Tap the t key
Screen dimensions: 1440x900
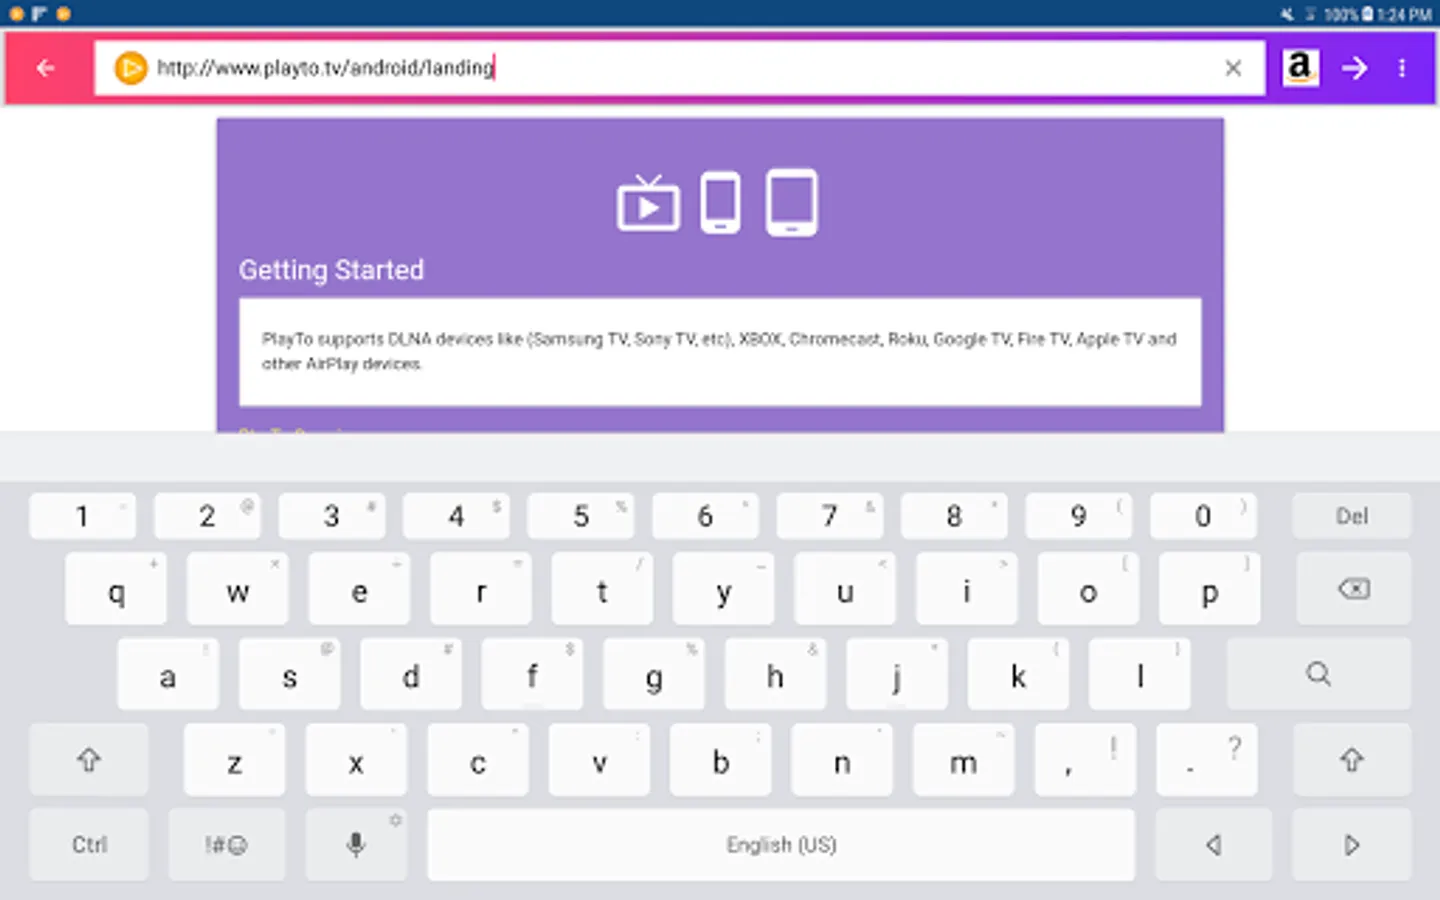[x=602, y=589]
